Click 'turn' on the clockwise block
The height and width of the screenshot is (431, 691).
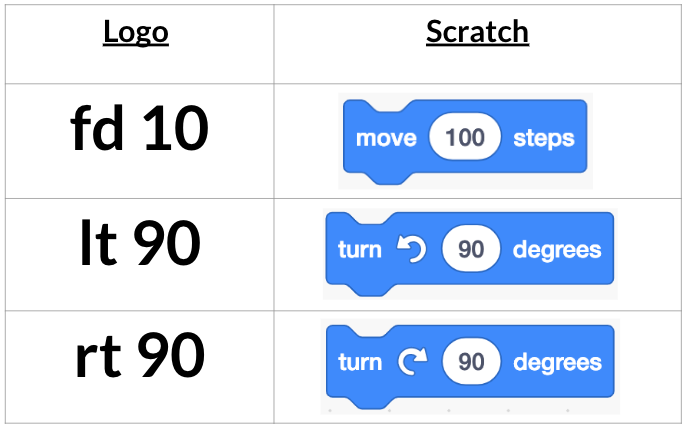click(x=360, y=363)
